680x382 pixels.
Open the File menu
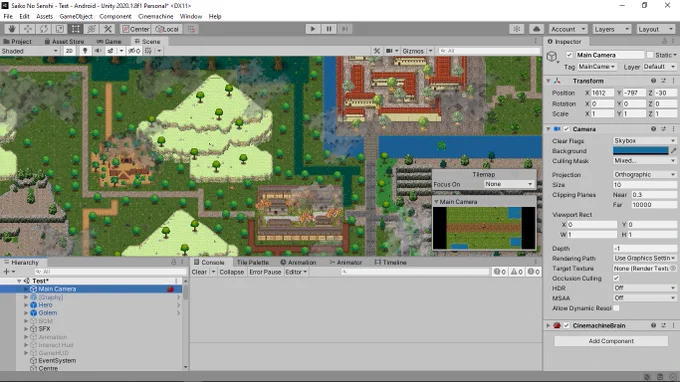(8, 16)
